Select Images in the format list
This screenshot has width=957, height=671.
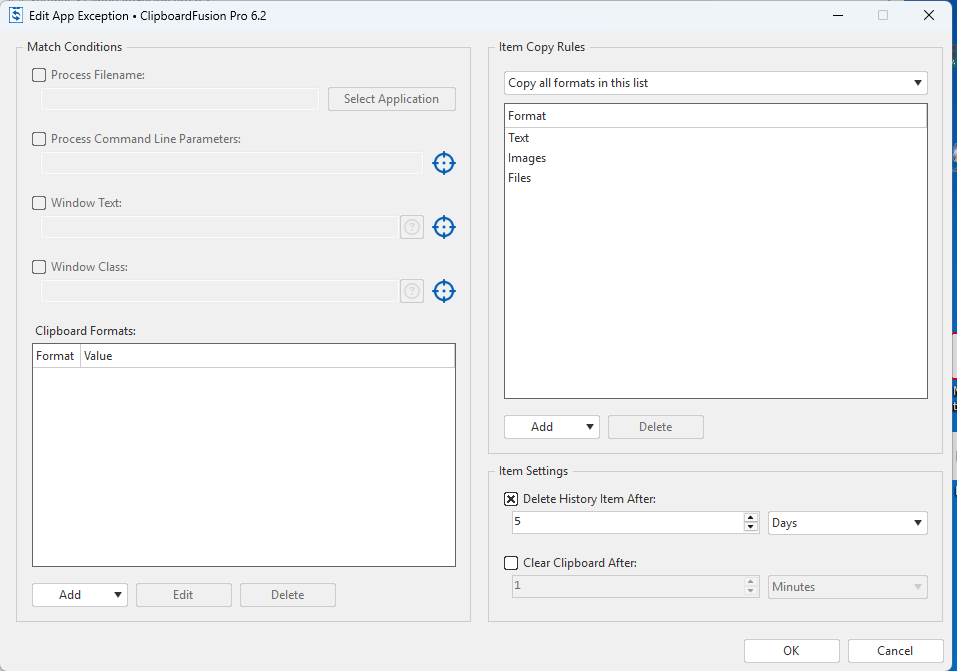tap(527, 158)
